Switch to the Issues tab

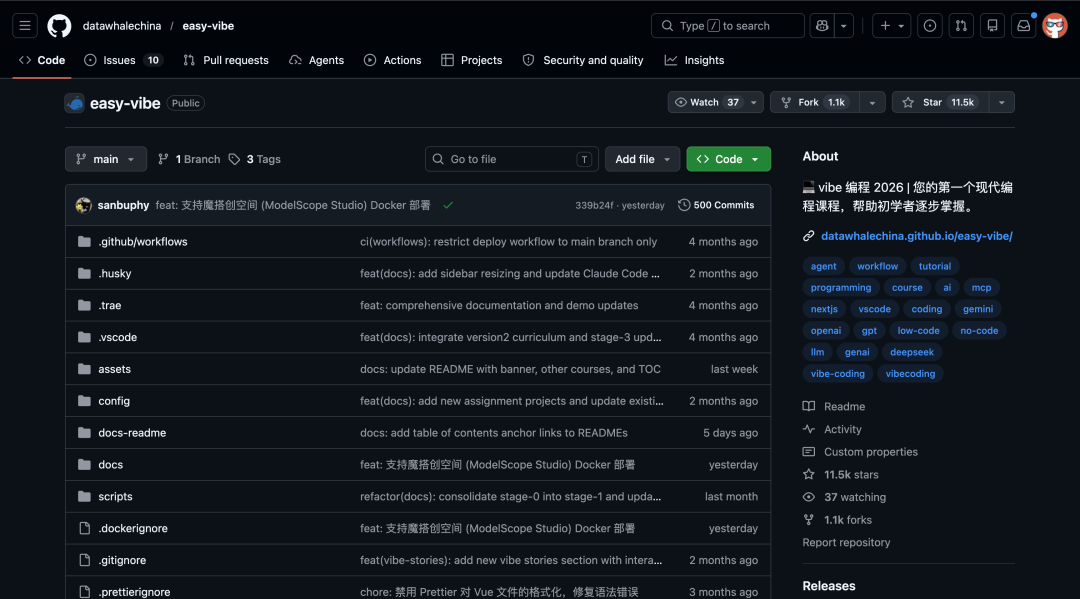coord(123,61)
